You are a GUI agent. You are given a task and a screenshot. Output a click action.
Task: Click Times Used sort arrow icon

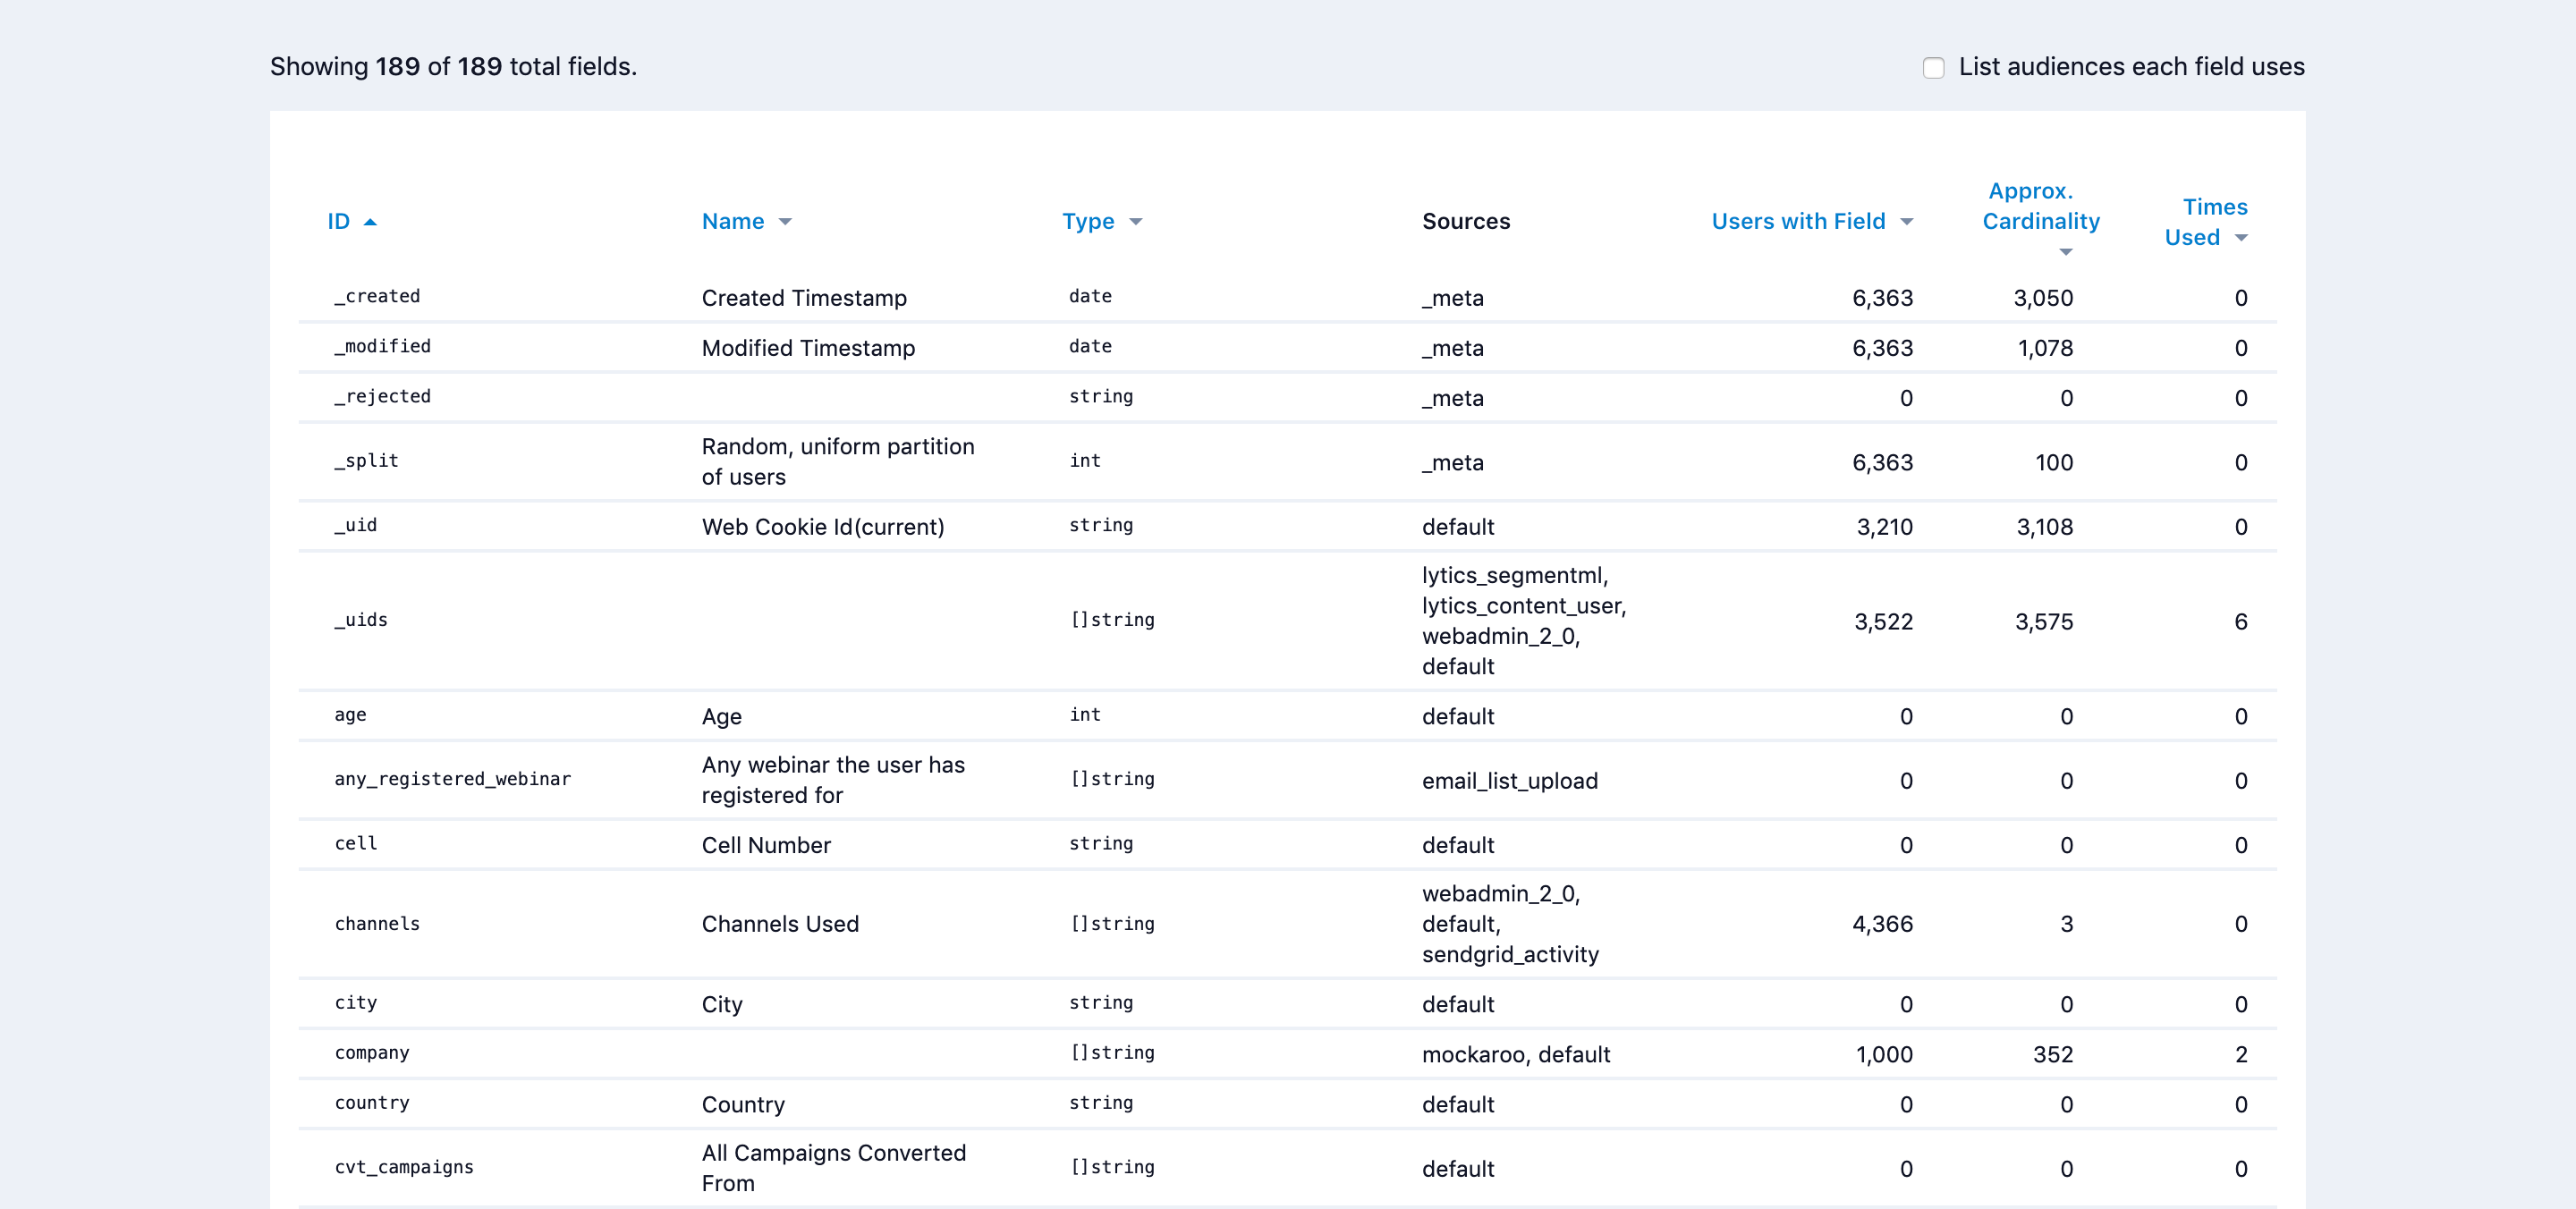point(2241,238)
